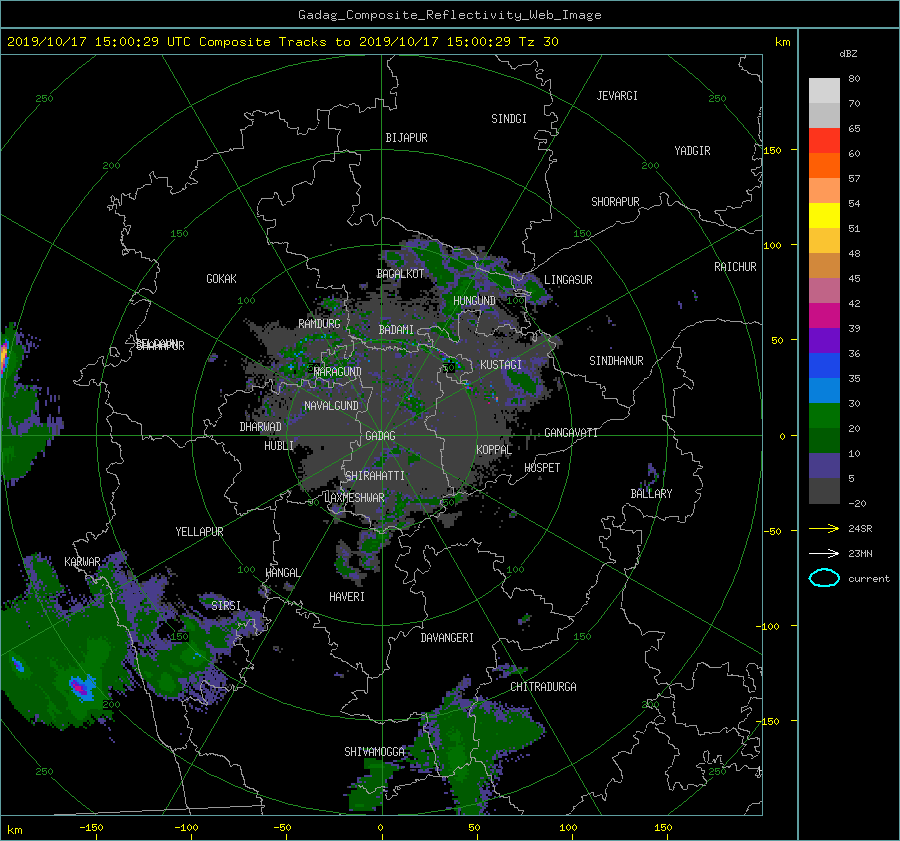Pick the red 60–65 dBZ color swatch
Image resolution: width=900 pixels, height=841 pixels.
pos(824,140)
